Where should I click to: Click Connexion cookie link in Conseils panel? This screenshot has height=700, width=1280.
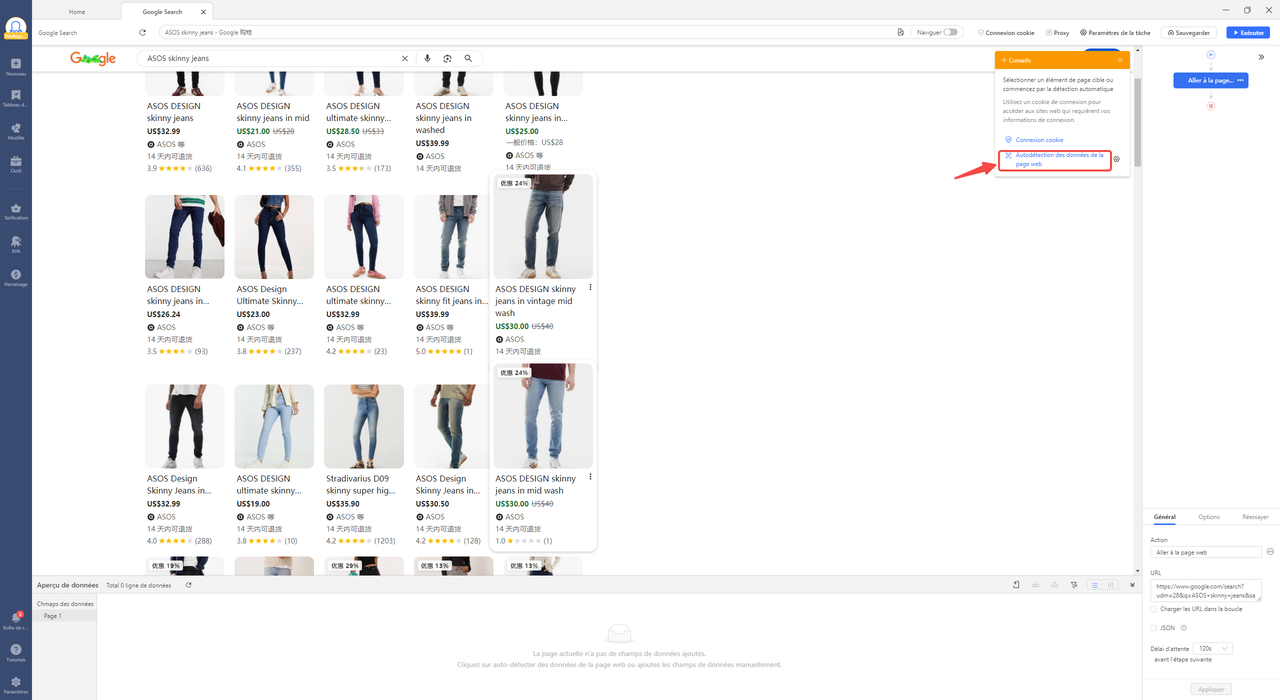(1034, 140)
